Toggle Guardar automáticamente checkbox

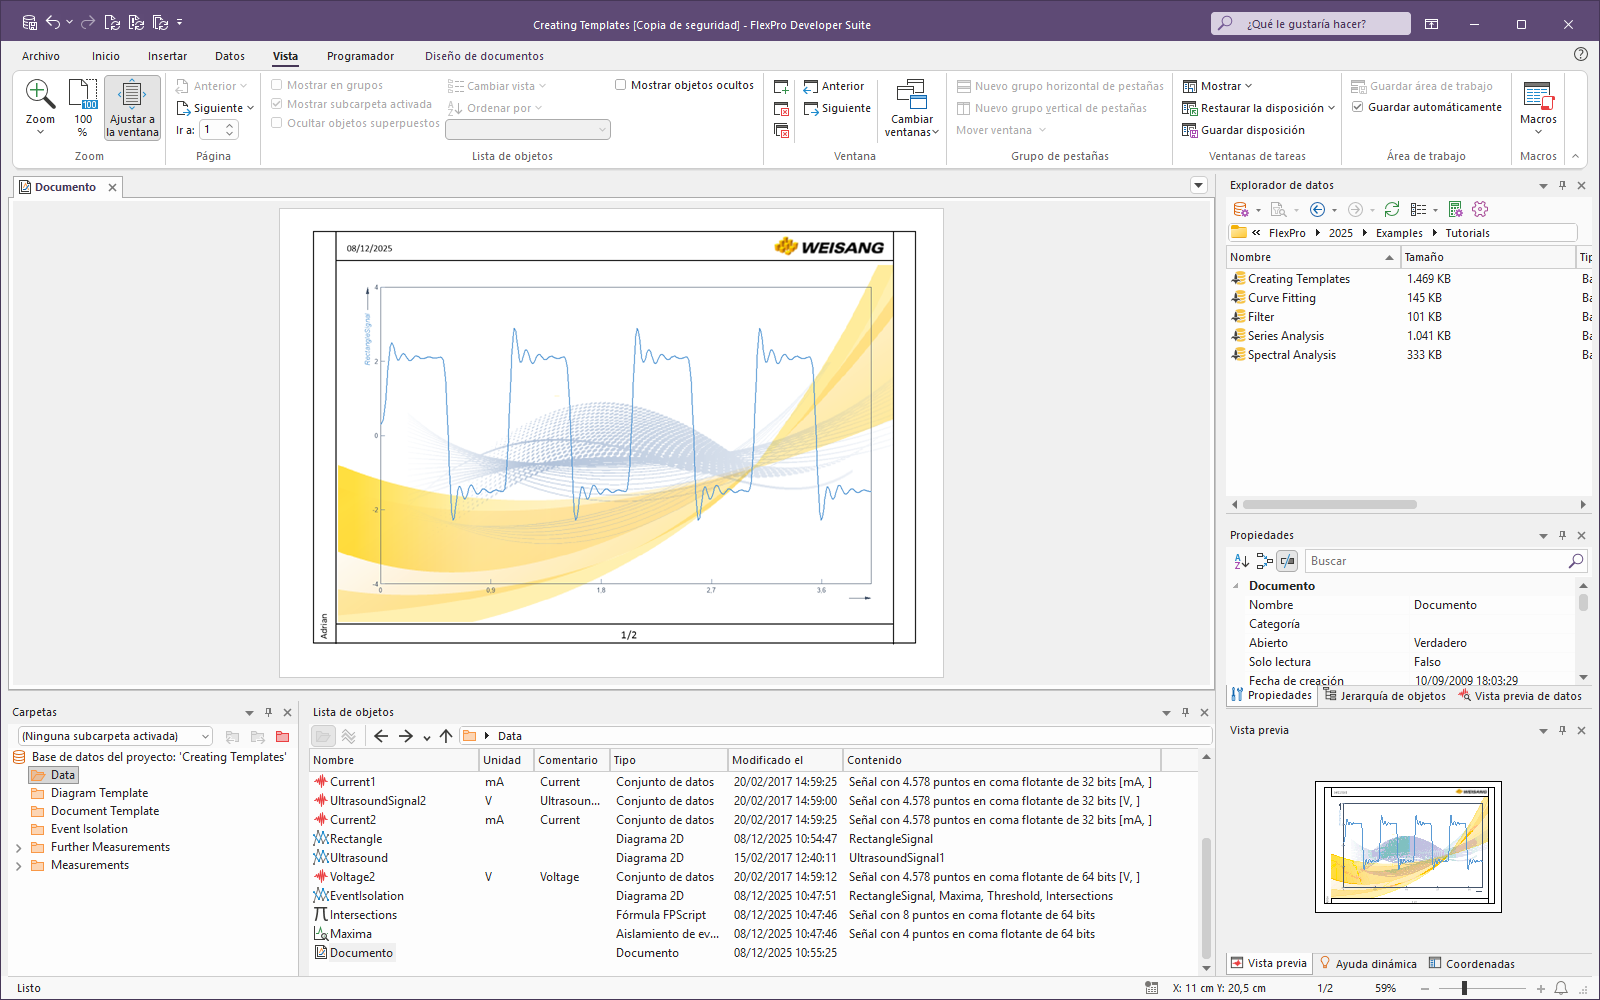(1358, 107)
